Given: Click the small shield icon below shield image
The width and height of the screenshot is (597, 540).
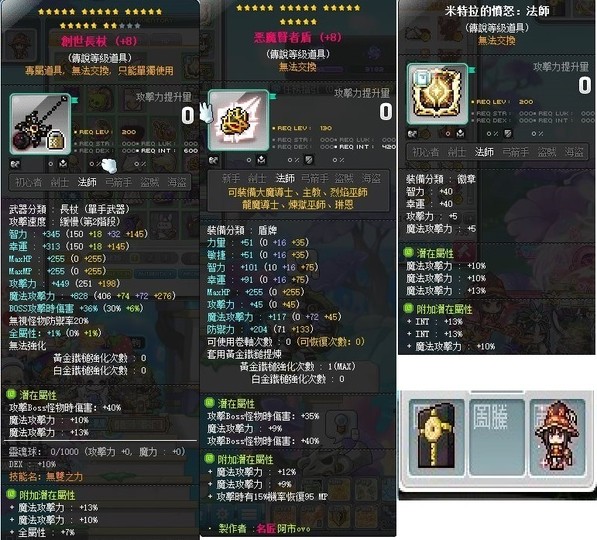Looking at the screenshot, I should point(309,160).
